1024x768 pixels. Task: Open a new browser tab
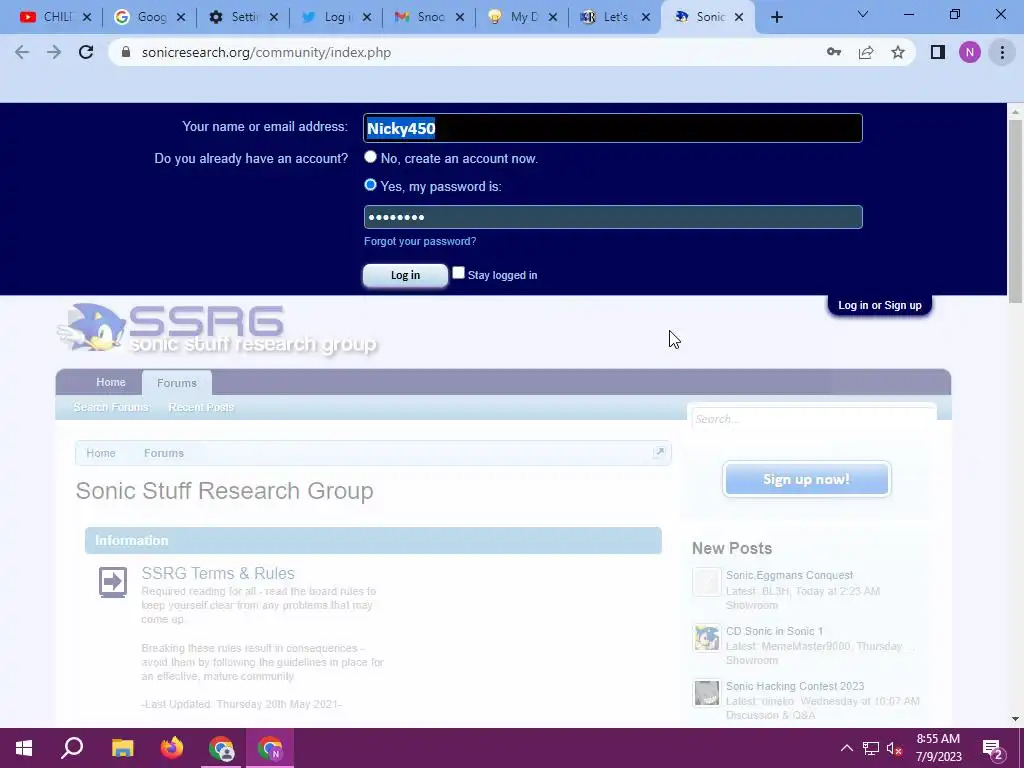coord(776,18)
